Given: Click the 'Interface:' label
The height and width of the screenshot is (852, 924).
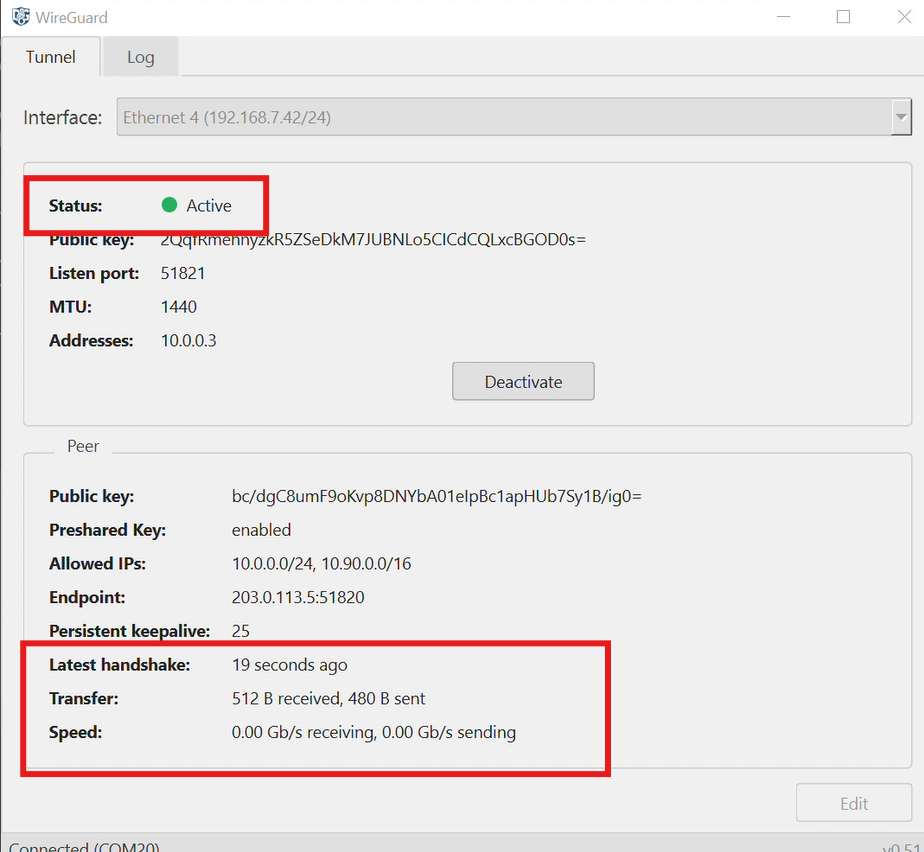Looking at the screenshot, I should [x=62, y=117].
